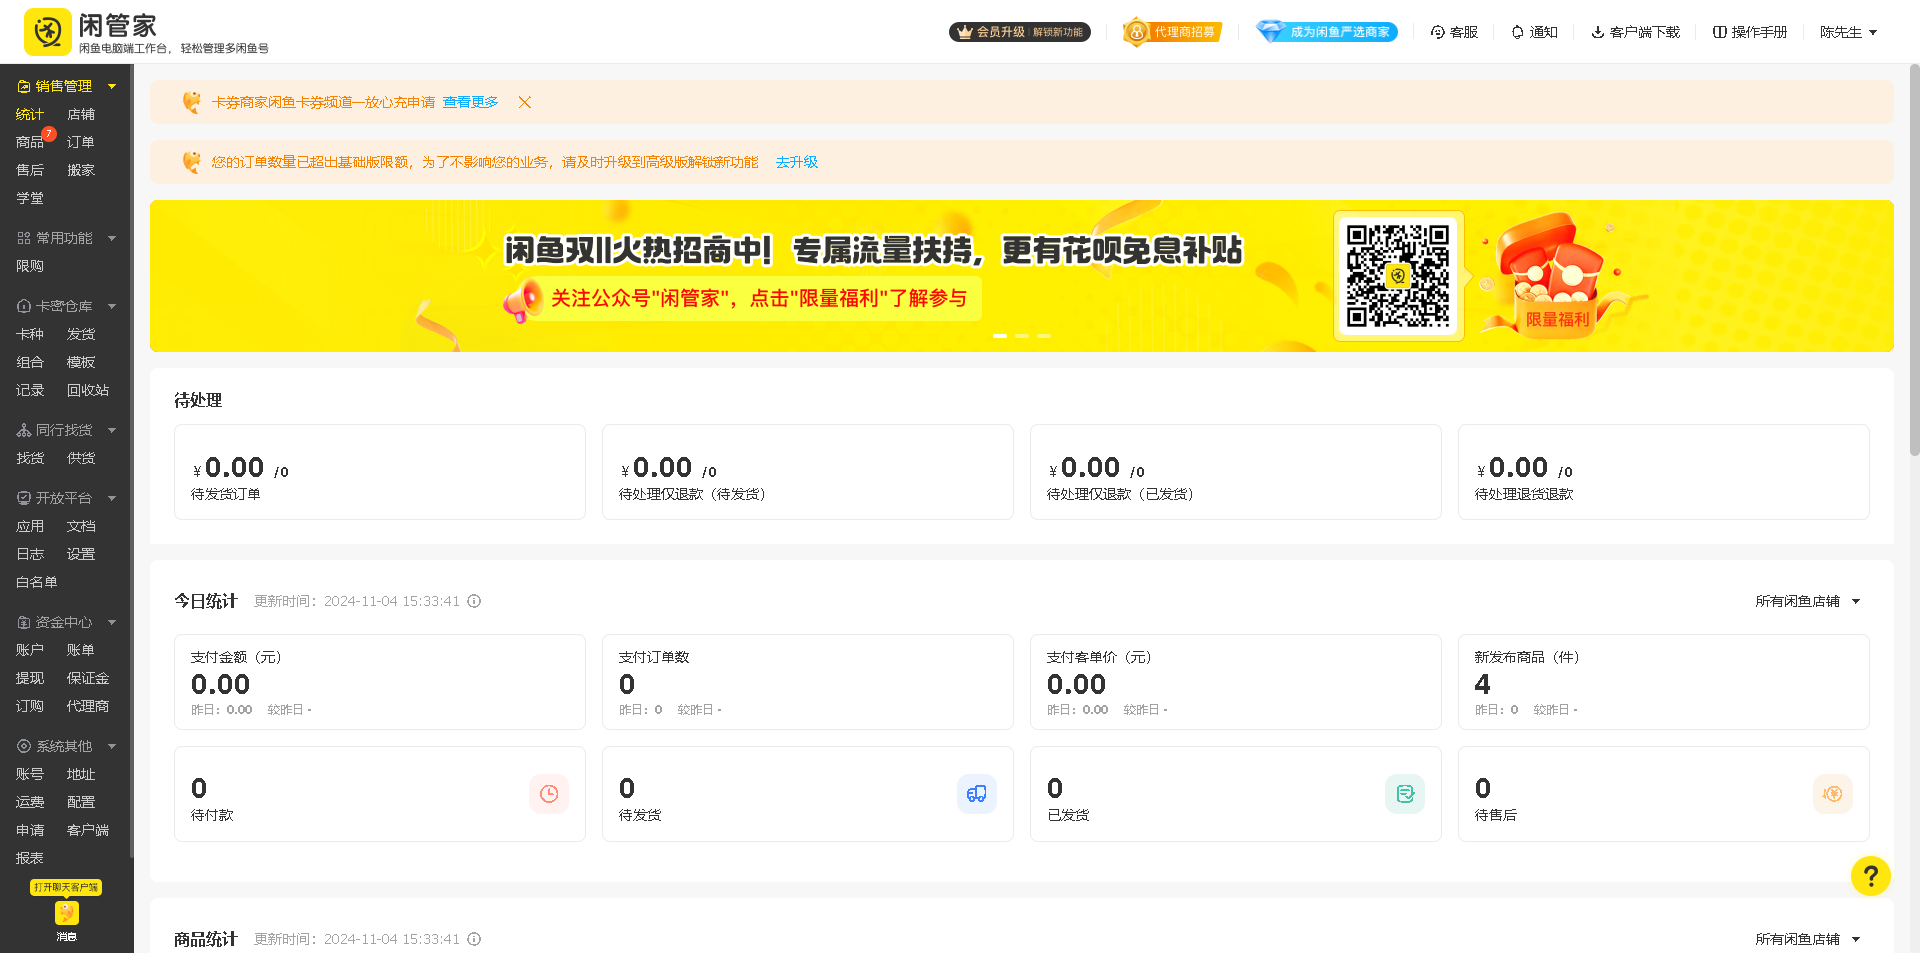The image size is (1920, 953).
Task: Click the 查看更多 link
Action: pyautogui.click(x=470, y=102)
